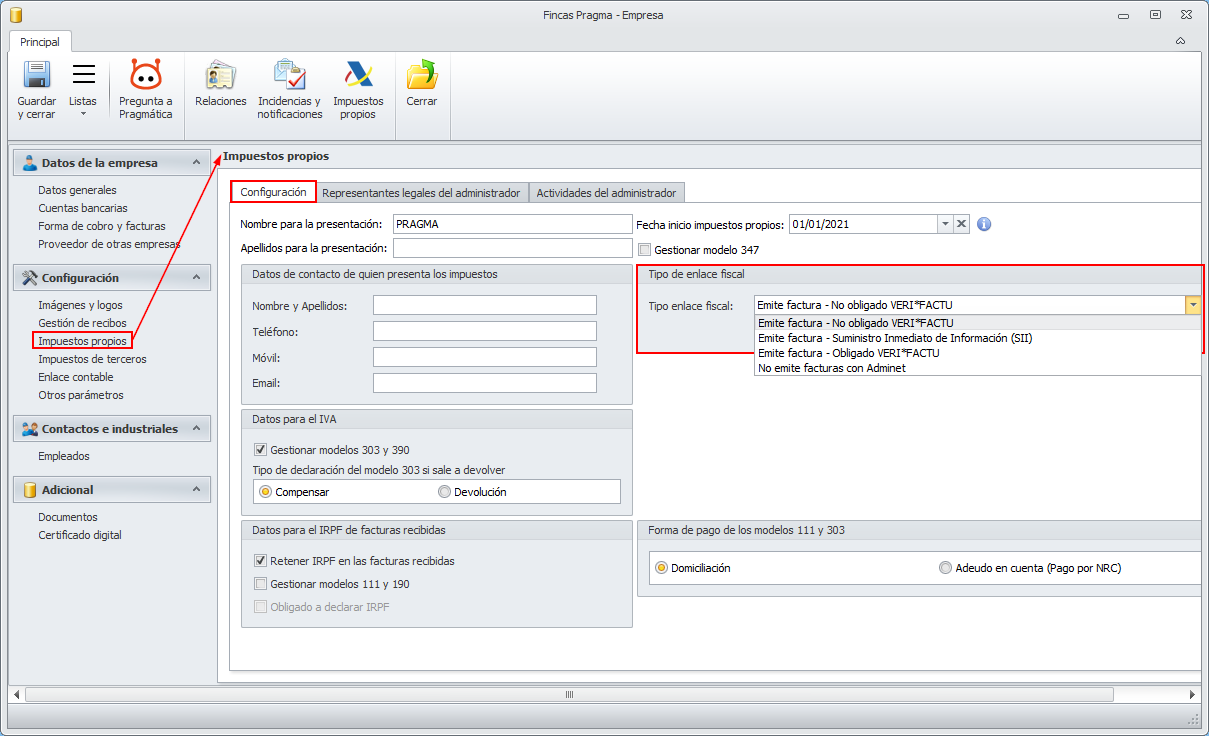Select the Compensar radio option

265,492
